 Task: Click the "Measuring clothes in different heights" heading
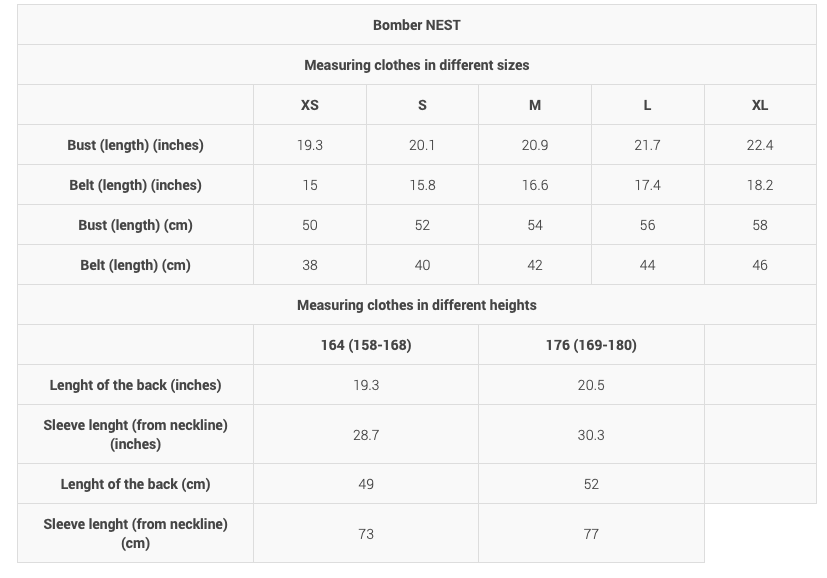coord(416,305)
